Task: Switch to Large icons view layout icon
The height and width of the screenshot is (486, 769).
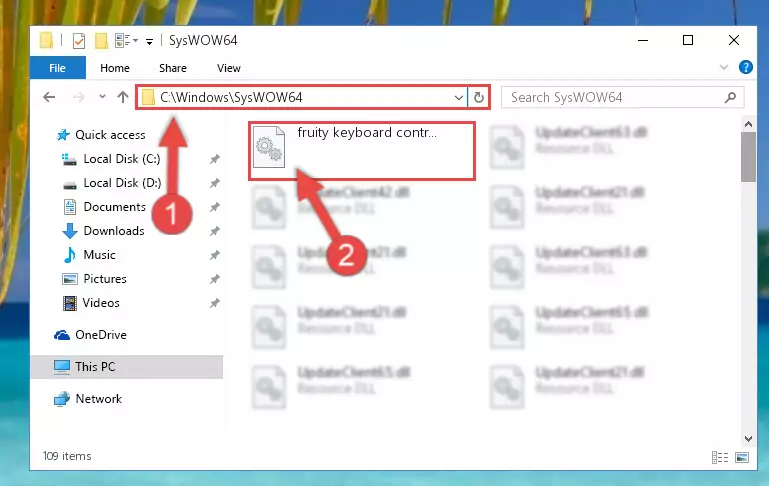Action: click(742, 458)
